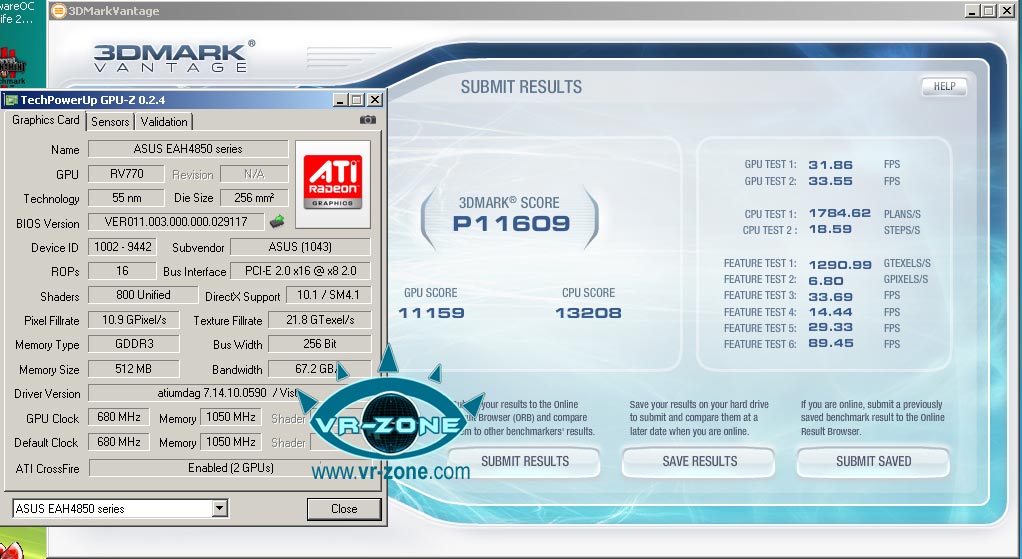The image size is (1022, 559).
Task: Switch to the Graphics Card tab
Action: point(46,120)
